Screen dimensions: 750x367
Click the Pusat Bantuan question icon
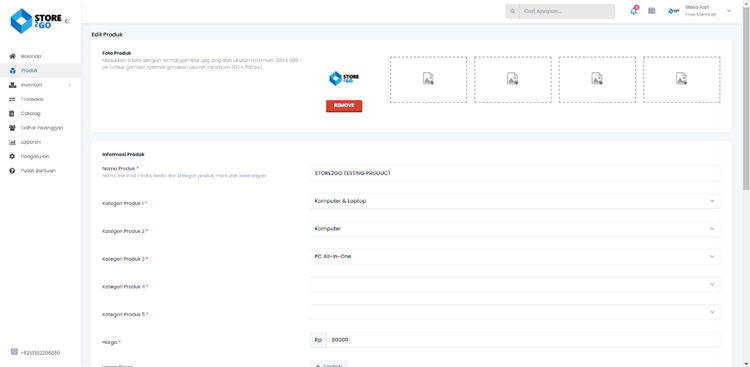pyautogui.click(x=12, y=171)
